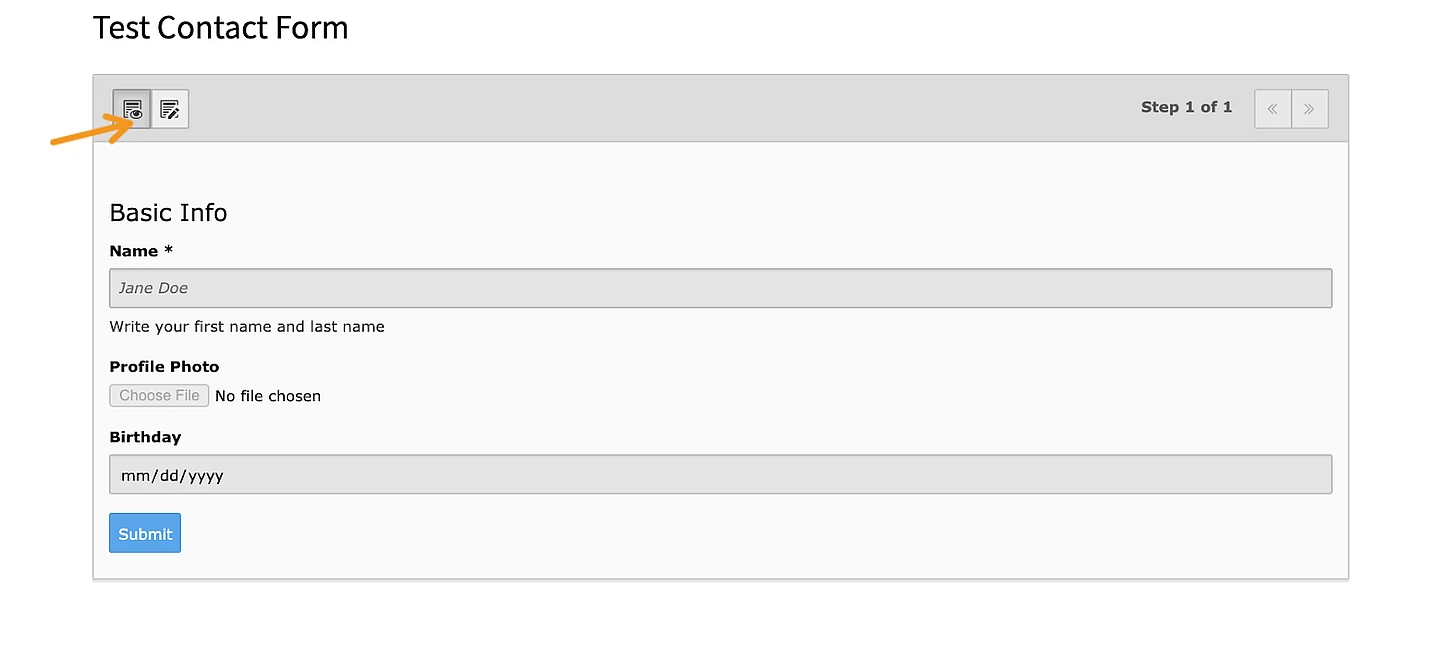This screenshot has width=1440, height=672.
Task: Click the Basic Info section heading
Action: (x=168, y=212)
